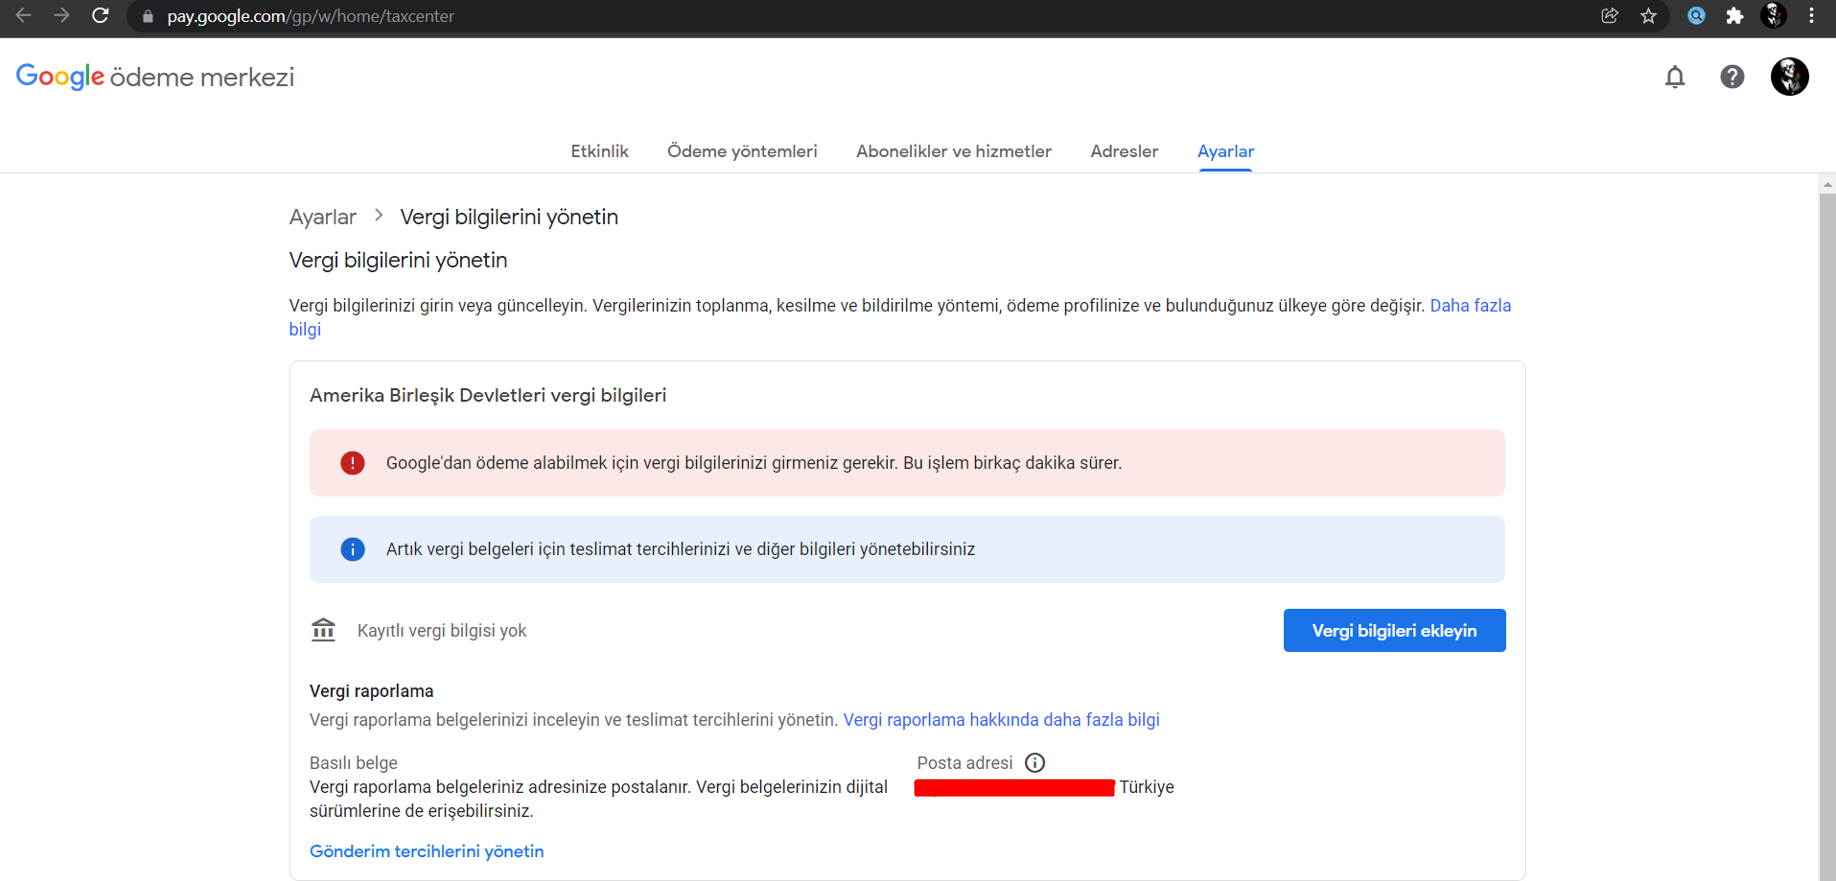Screen dimensions: 1836x881
Task: Click the scrollbar up arrow
Action: click(1827, 184)
